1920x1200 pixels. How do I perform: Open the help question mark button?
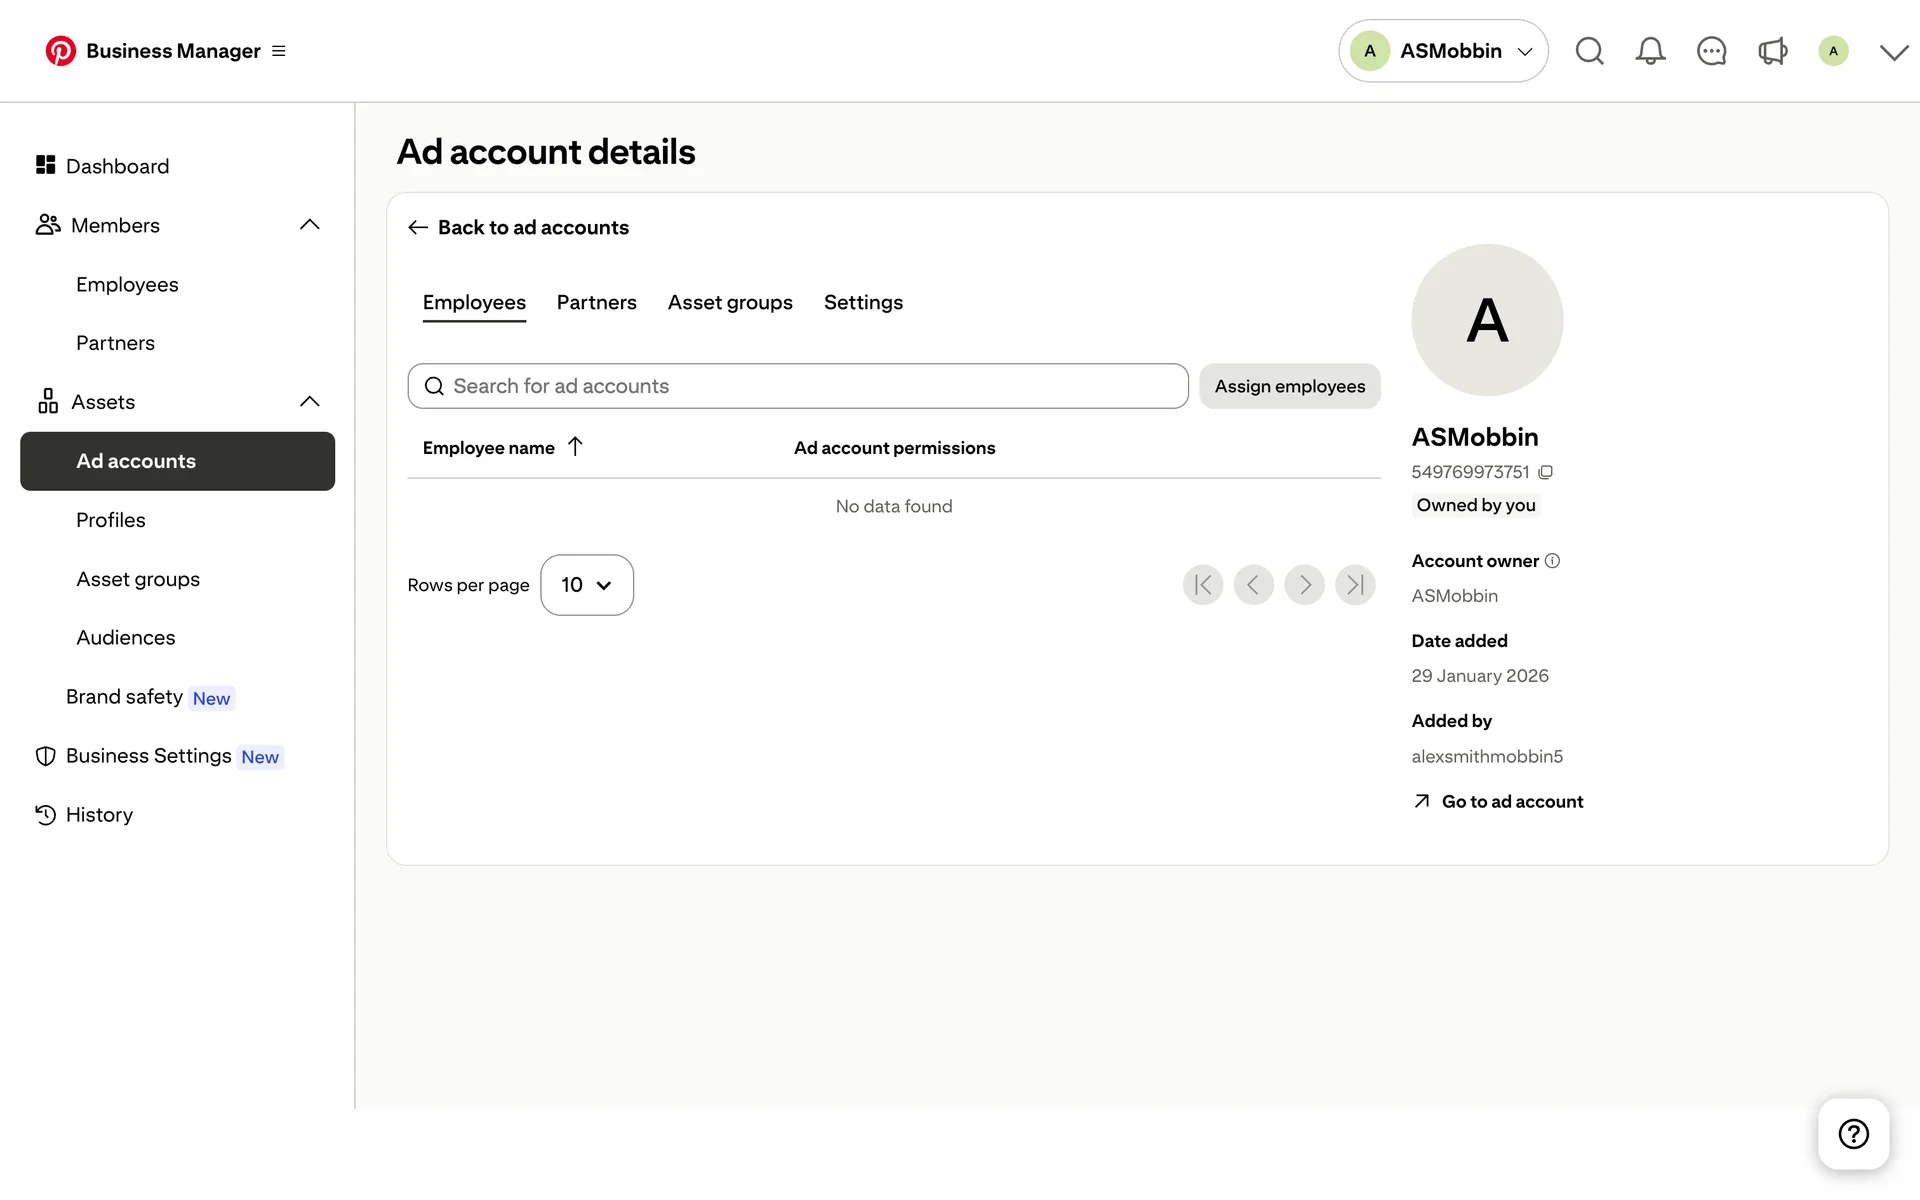coord(1853,1134)
